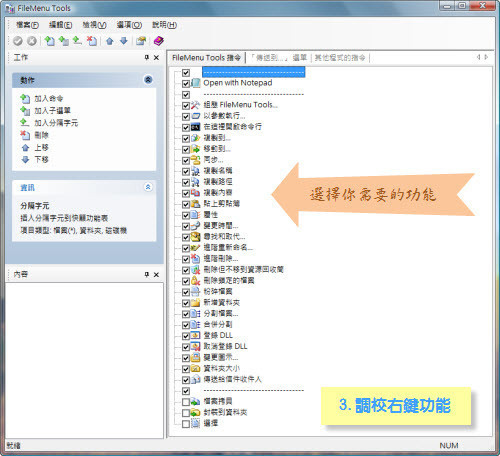This screenshot has height=456, width=500.
Task: Uncheck the 屬性 checkbox
Action: pyautogui.click(x=186, y=216)
